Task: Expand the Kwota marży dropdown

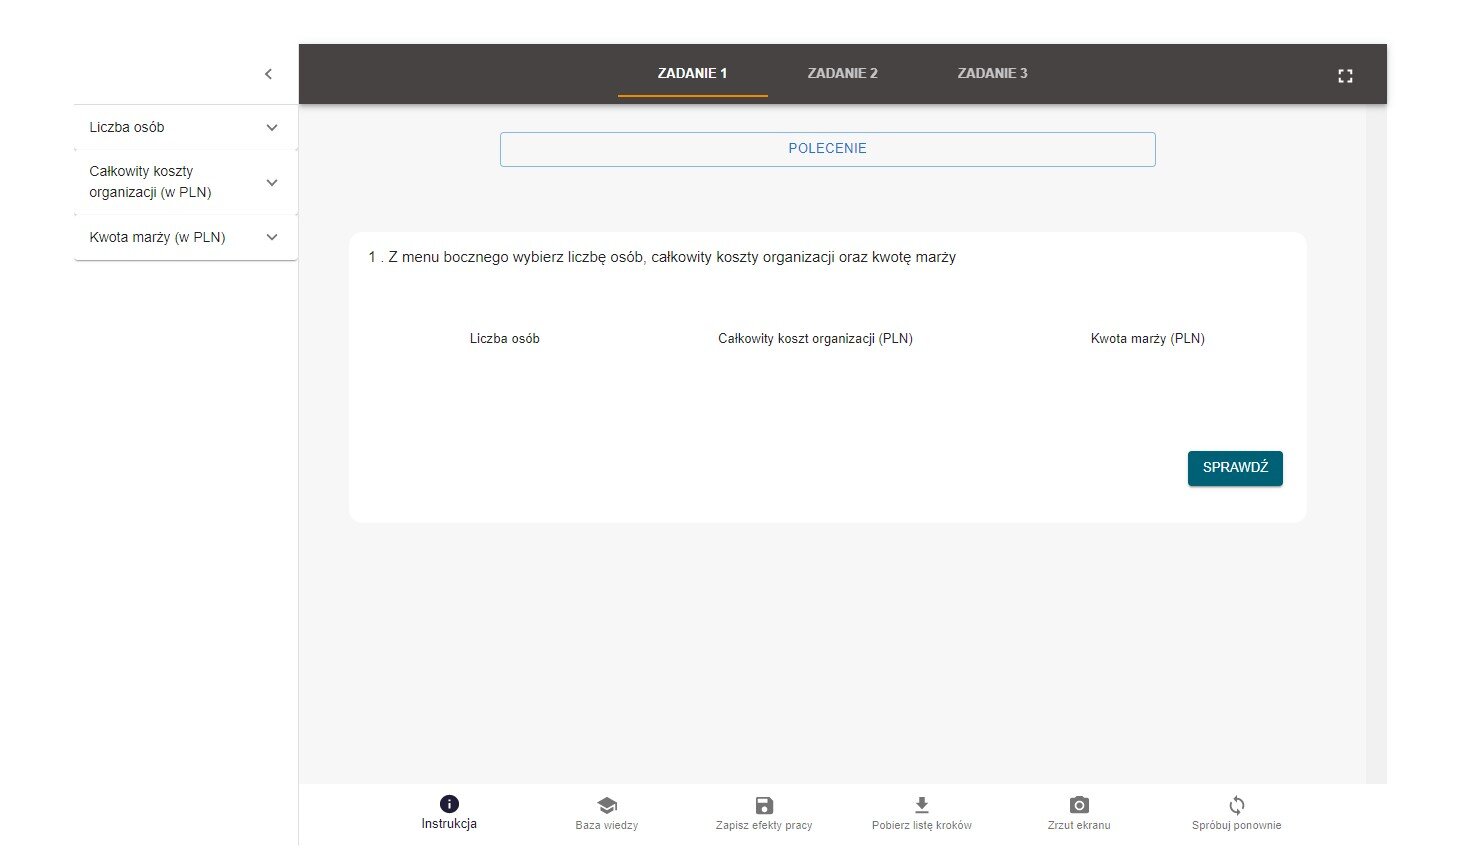Action: click(x=186, y=237)
